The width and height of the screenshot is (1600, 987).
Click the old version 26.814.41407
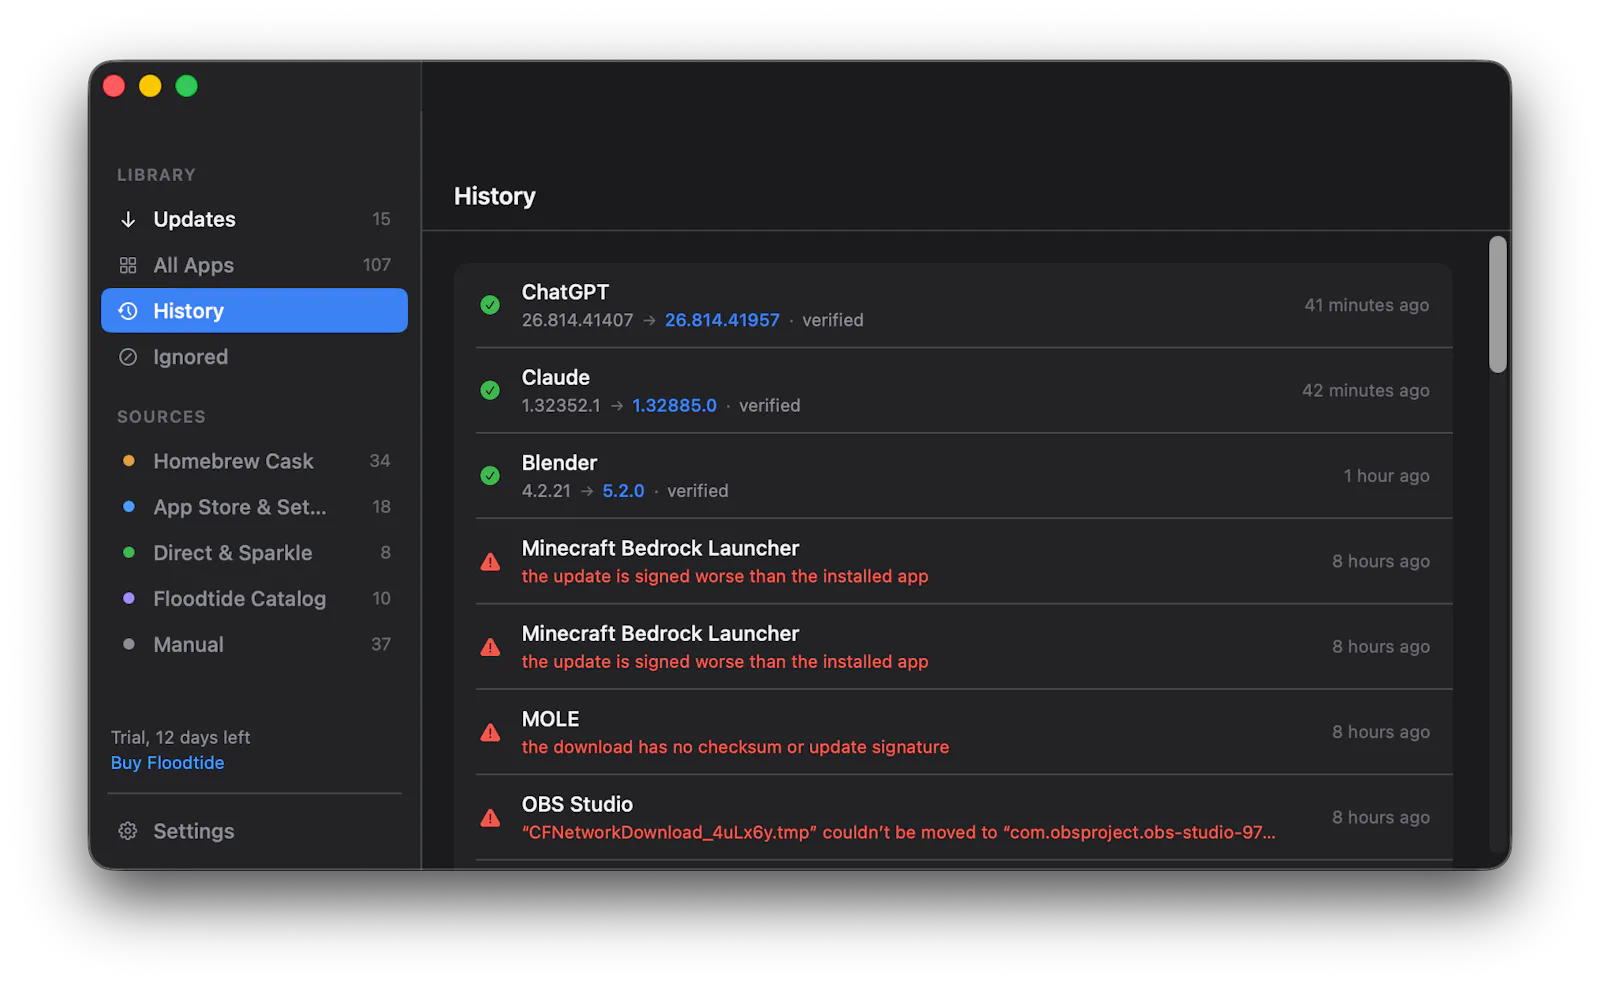pyautogui.click(x=577, y=320)
